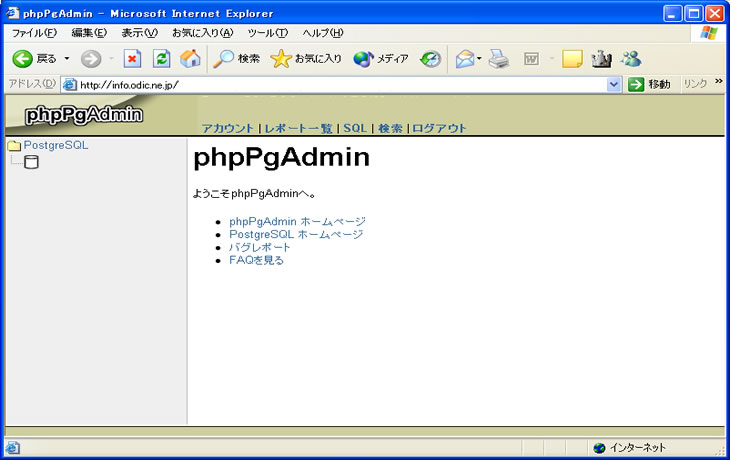Open the アカウント link
730x460 pixels.
click(228, 129)
